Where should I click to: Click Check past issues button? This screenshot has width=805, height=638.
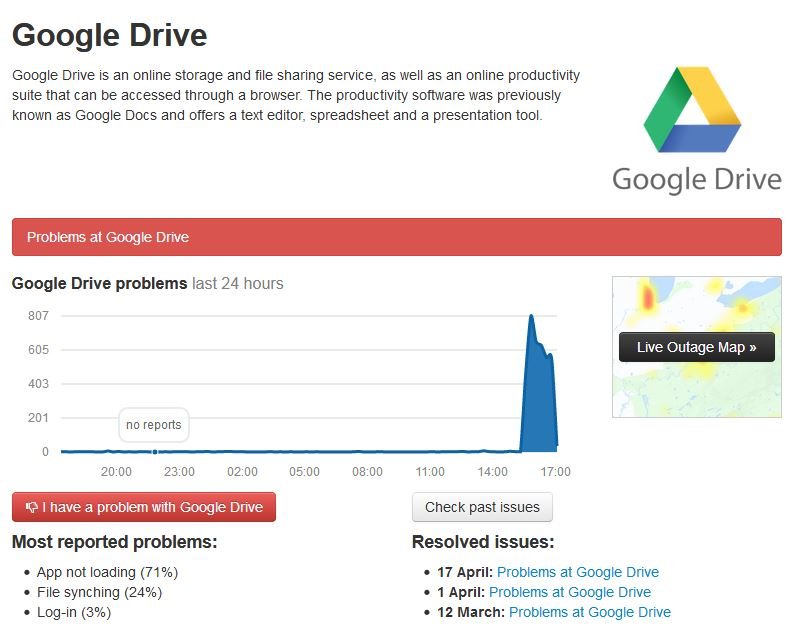[x=482, y=507]
